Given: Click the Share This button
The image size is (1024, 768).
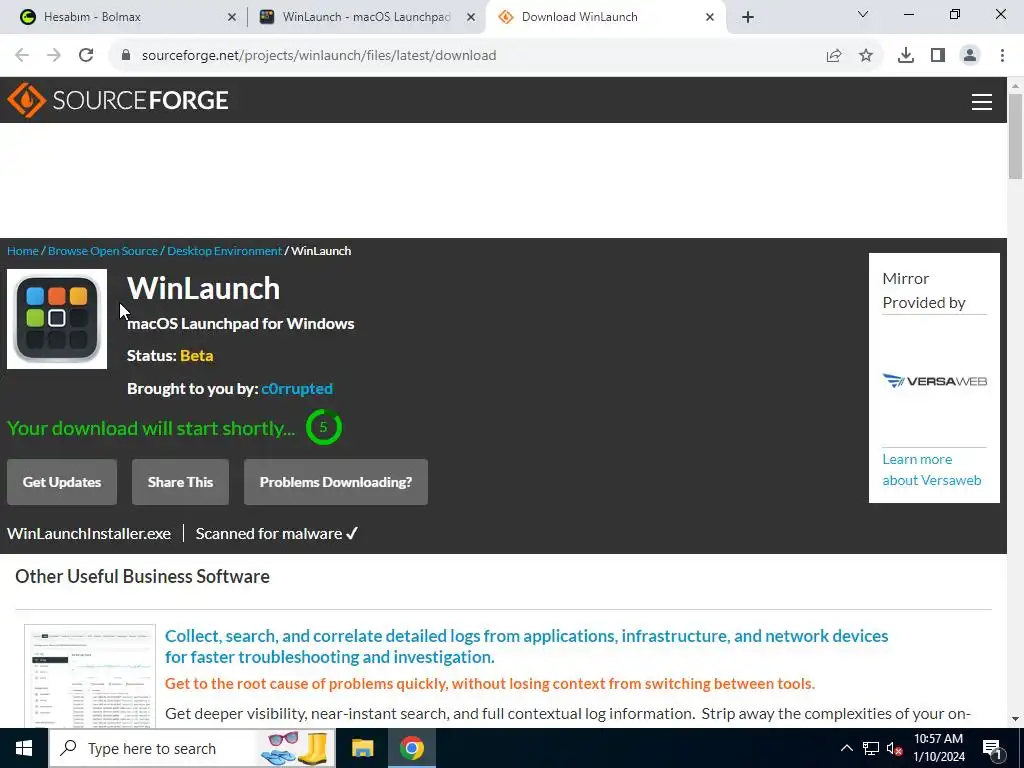Looking at the screenshot, I should (x=180, y=482).
